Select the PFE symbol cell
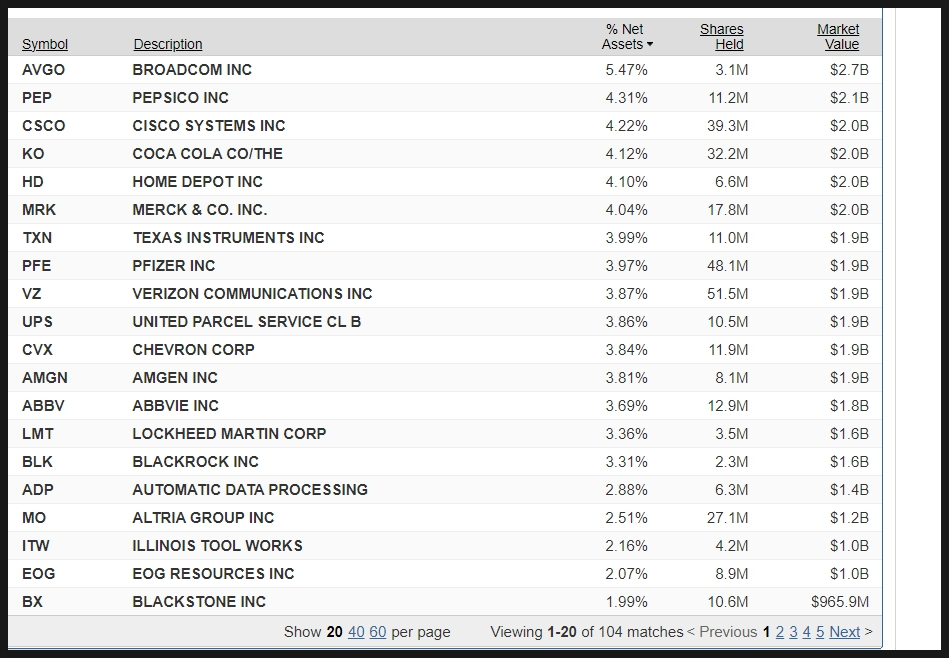The width and height of the screenshot is (949, 658). tap(36, 266)
